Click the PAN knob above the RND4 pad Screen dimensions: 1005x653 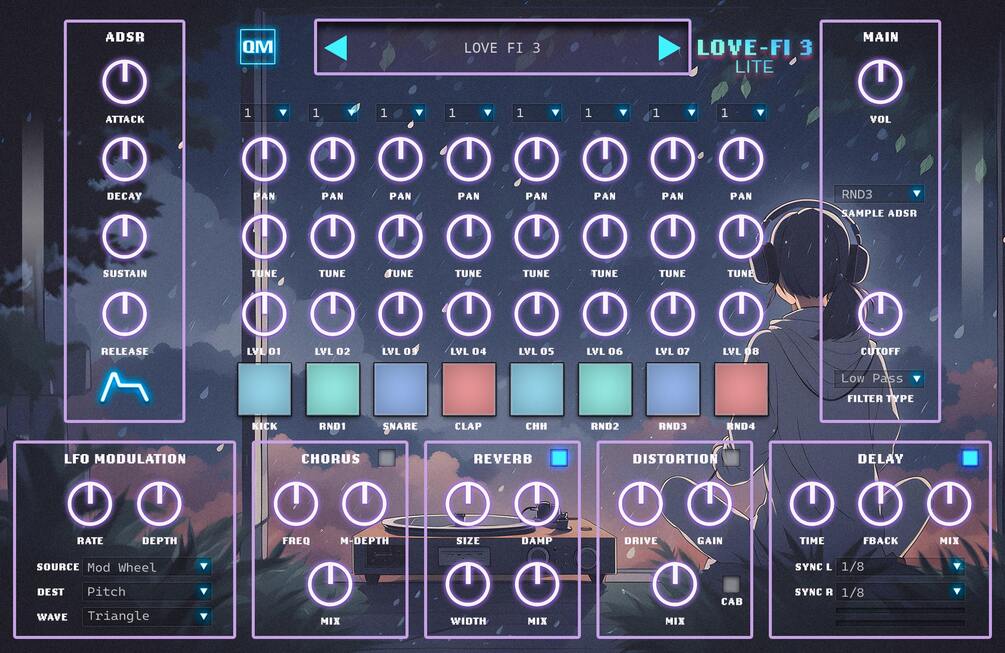click(x=741, y=159)
